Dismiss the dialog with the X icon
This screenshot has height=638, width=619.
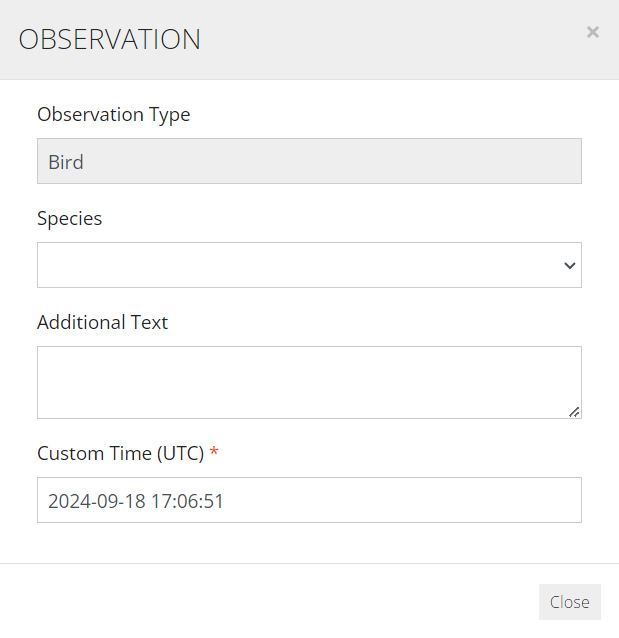[593, 32]
